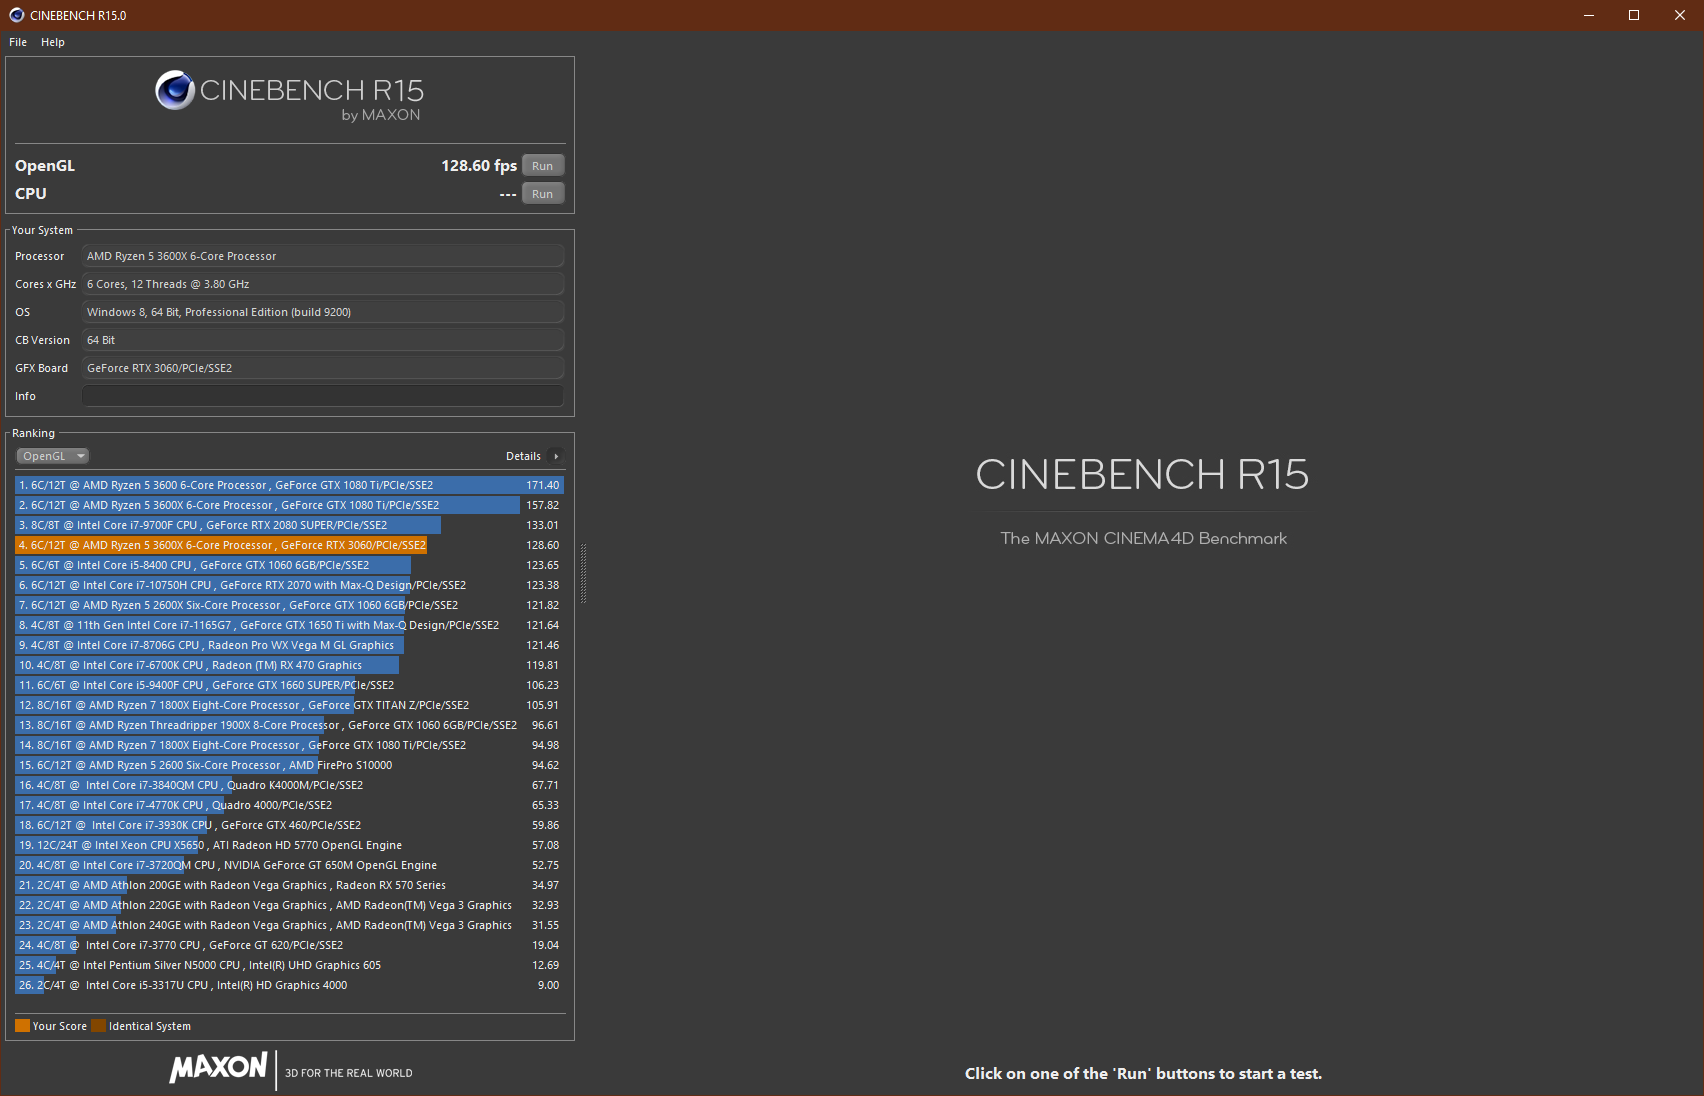Click the panel splitter grip handle
This screenshot has width=1704, height=1096.
tap(583, 574)
